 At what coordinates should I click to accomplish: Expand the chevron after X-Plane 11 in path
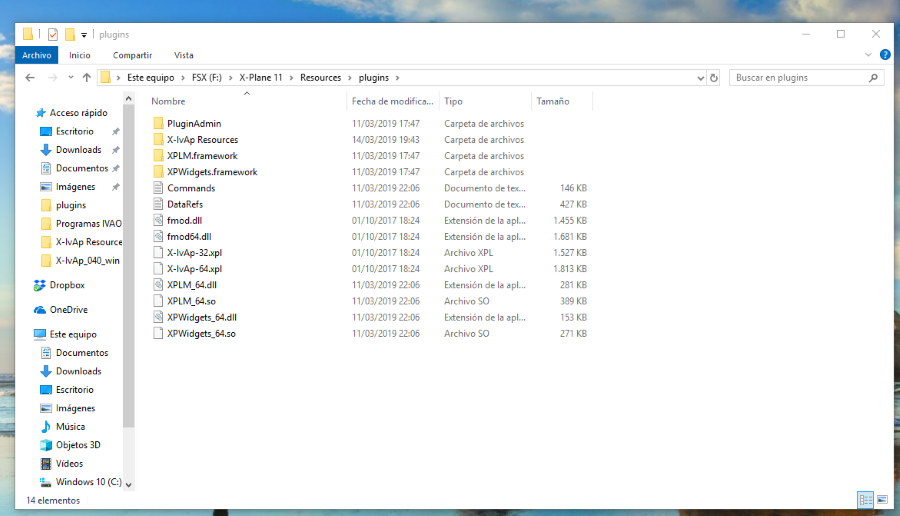point(291,77)
